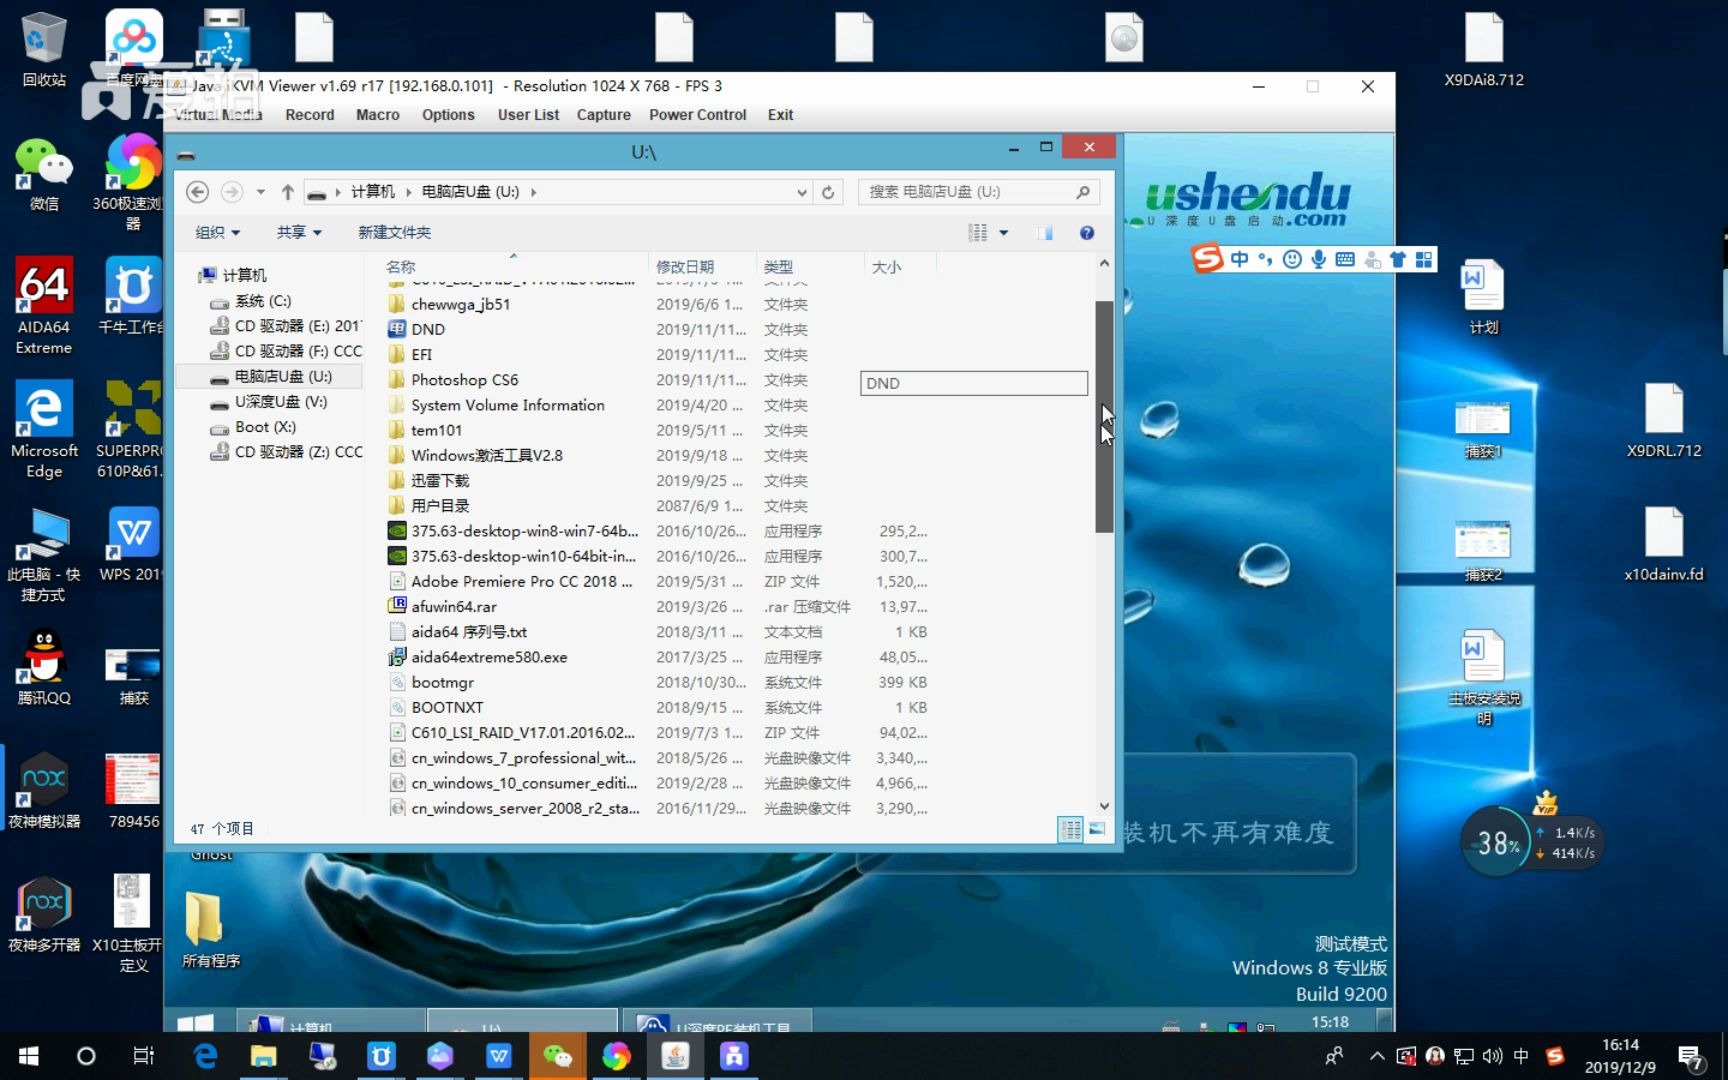Select Boot (X:) drive in tree
Viewport: 1728px width, 1080px height.
pyautogui.click(x=265, y=427)
